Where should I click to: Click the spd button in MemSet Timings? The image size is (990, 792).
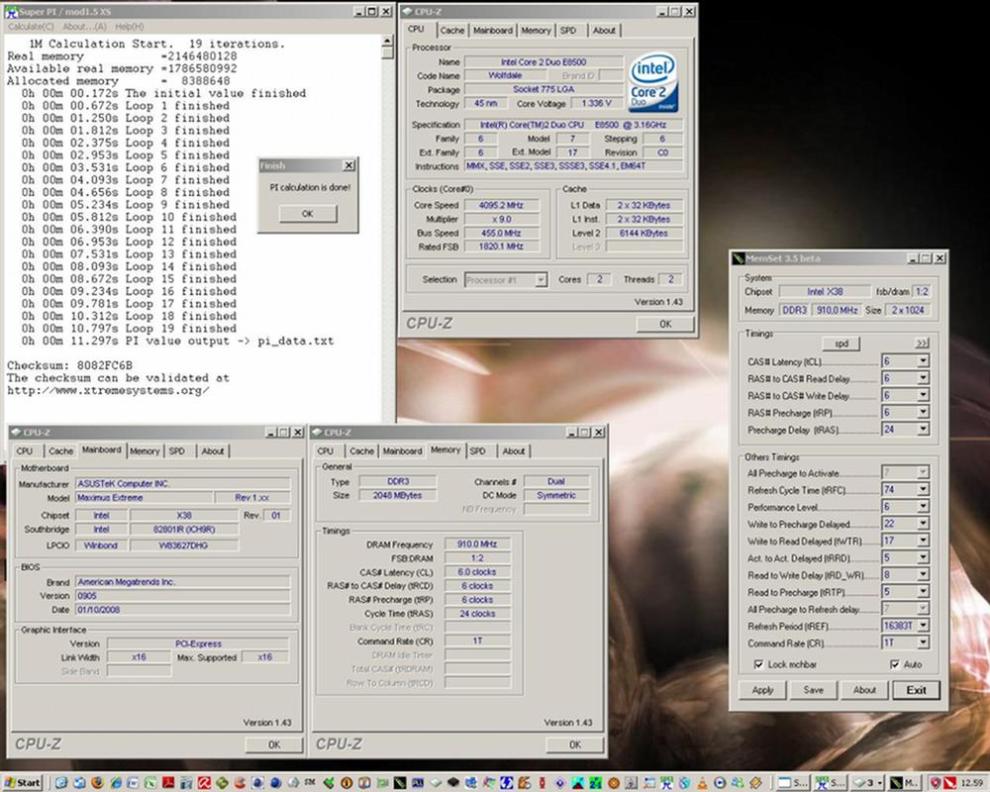click(841, 343)
